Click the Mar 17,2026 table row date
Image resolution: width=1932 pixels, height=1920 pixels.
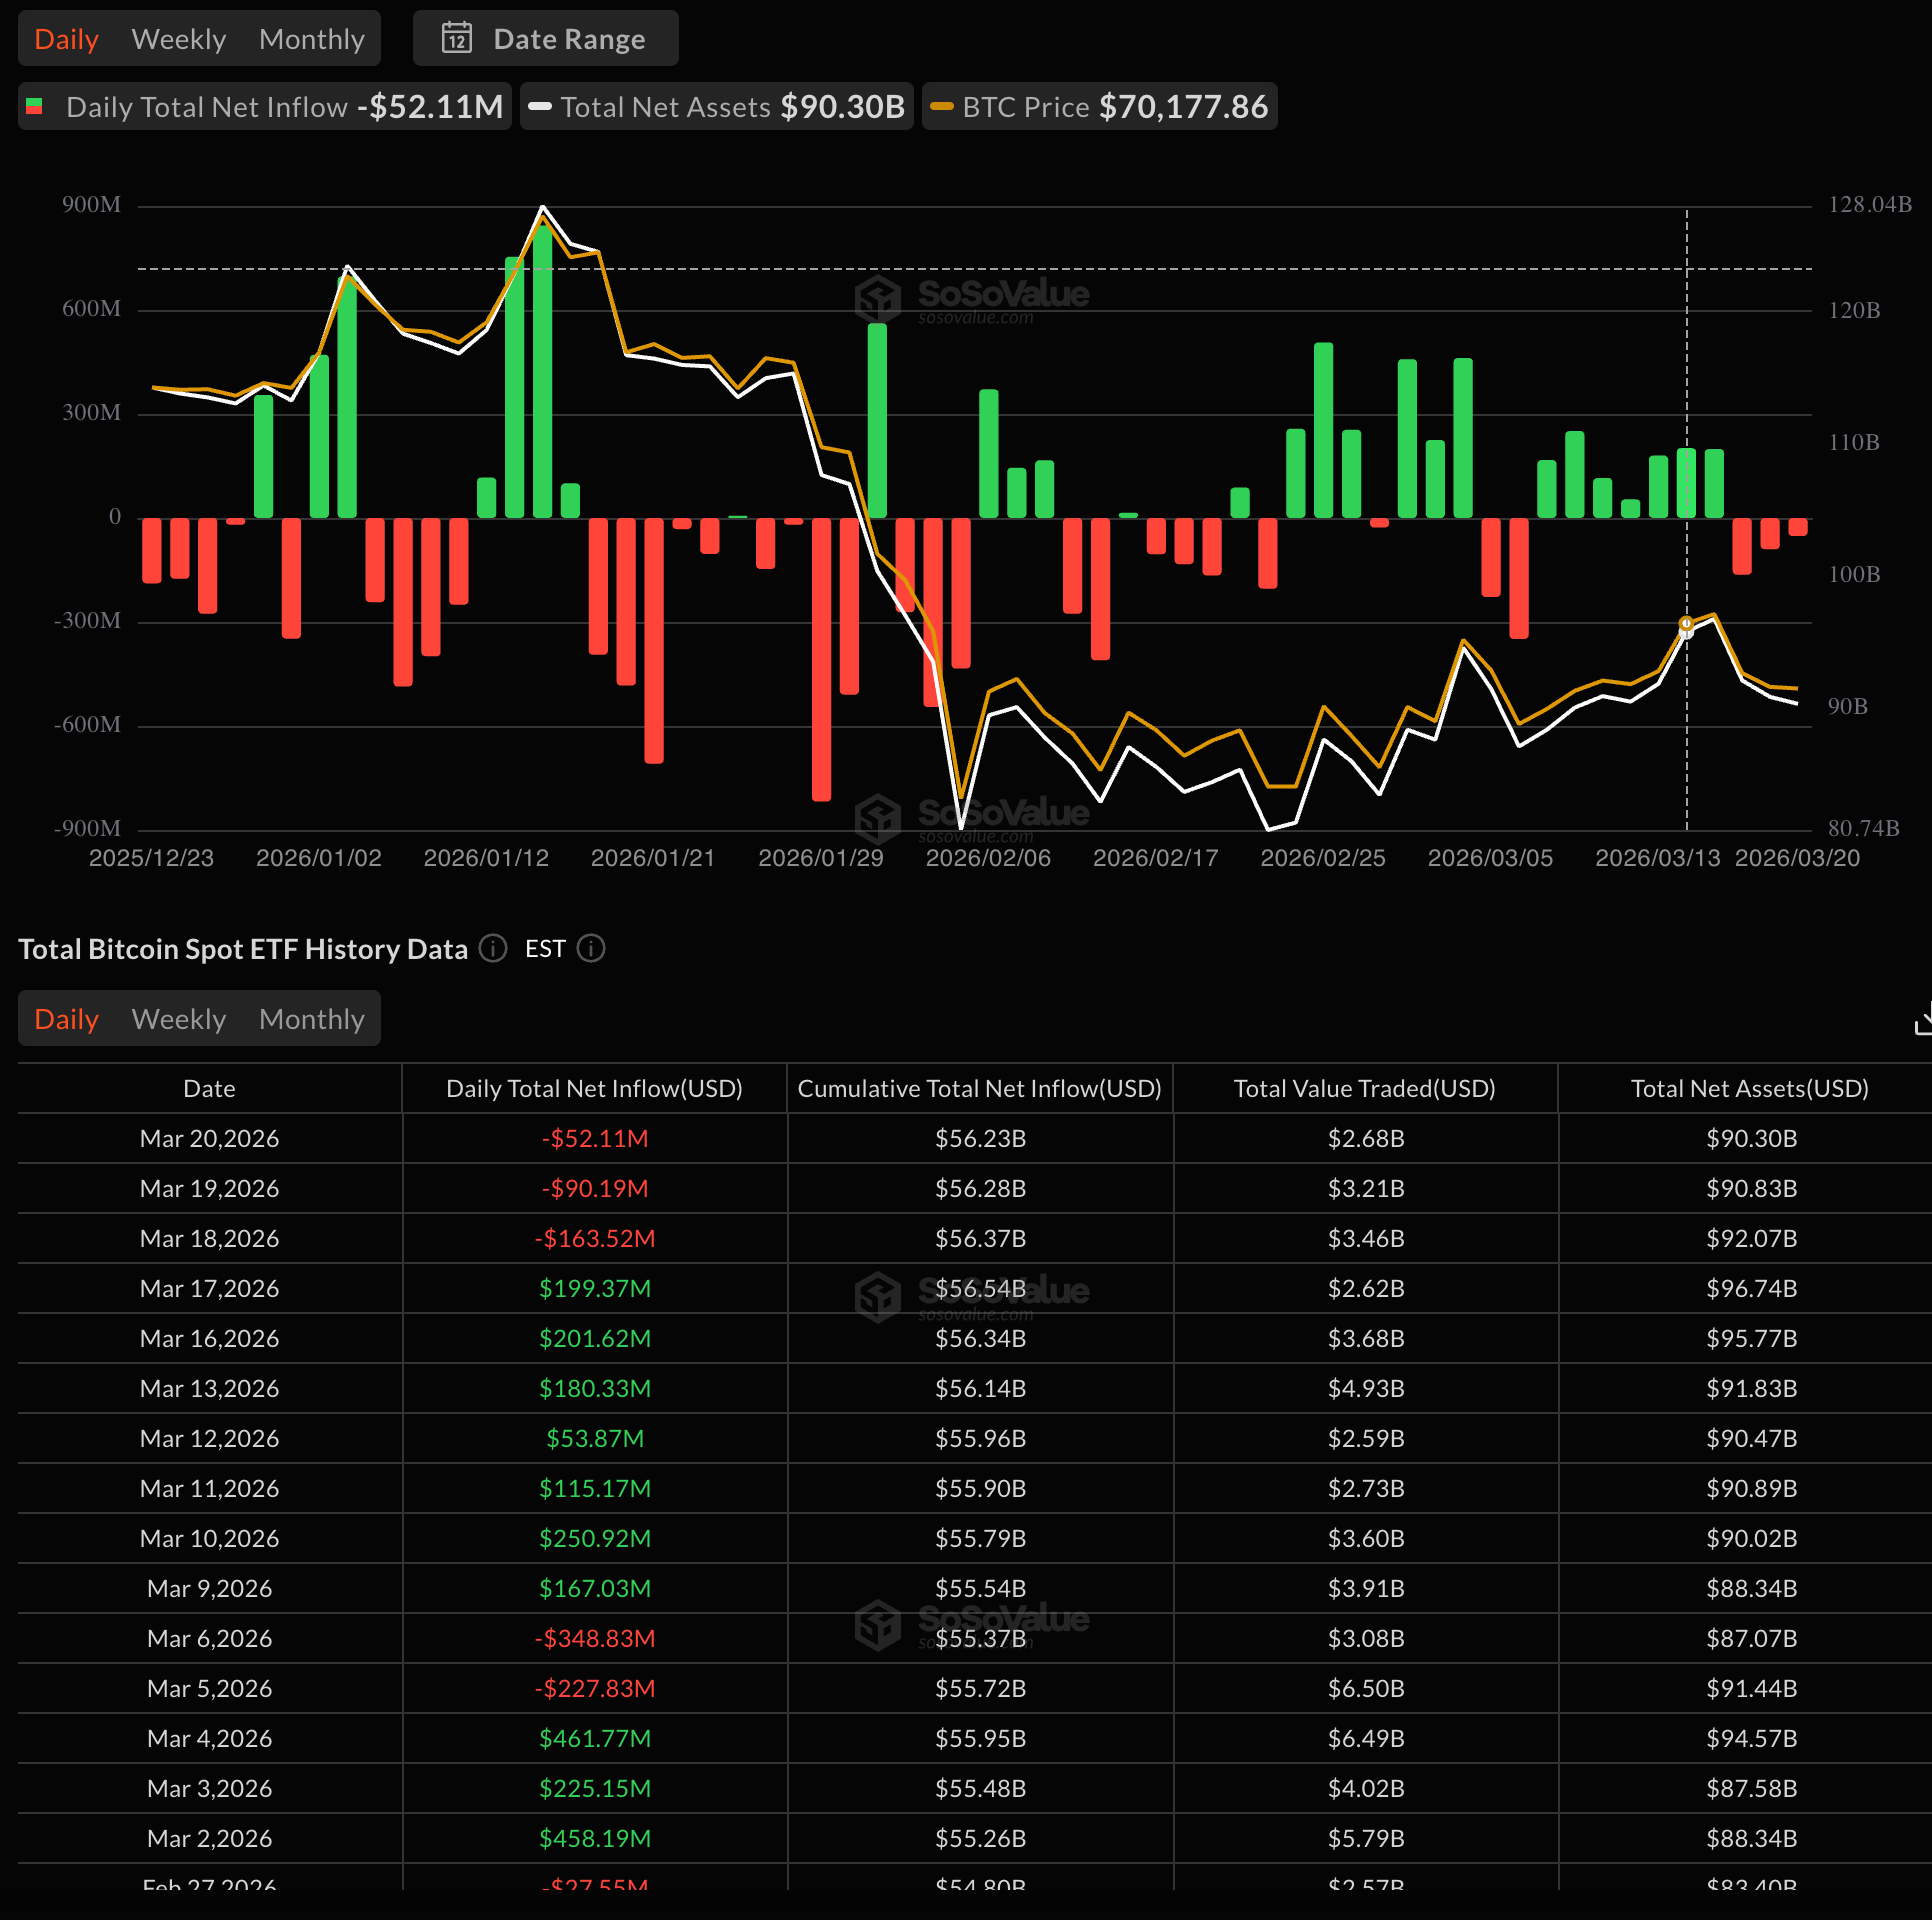[x=209, y=1288]
